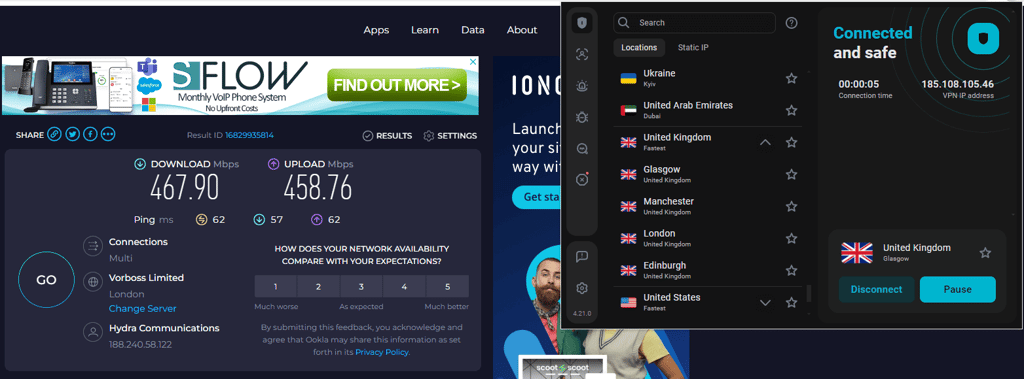Rate network availability as 4
Image resolution: width=1024 pixels, height=379 pixels.
[x=404, y=286]
